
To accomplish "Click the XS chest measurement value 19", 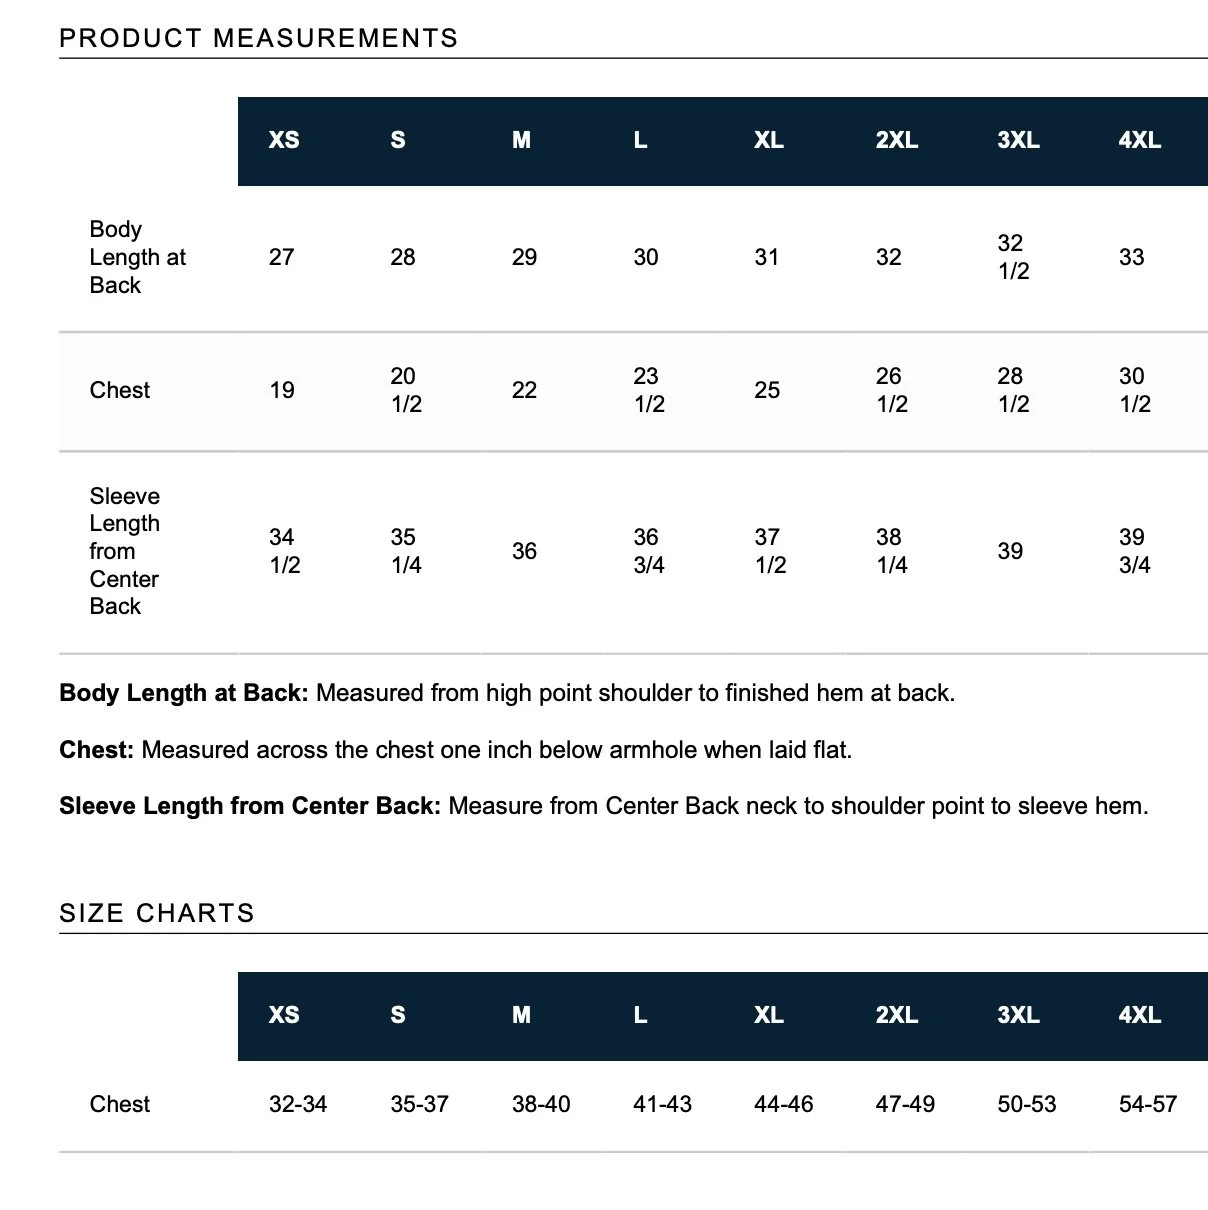I will click(x=282, y=390).
